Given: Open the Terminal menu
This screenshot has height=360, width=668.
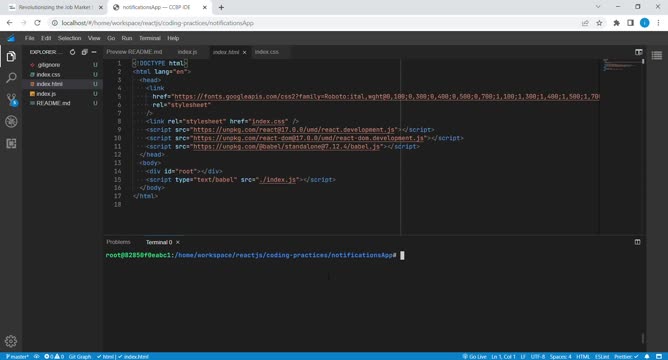Looking at the screenshot, I should (x=150, y=38).
